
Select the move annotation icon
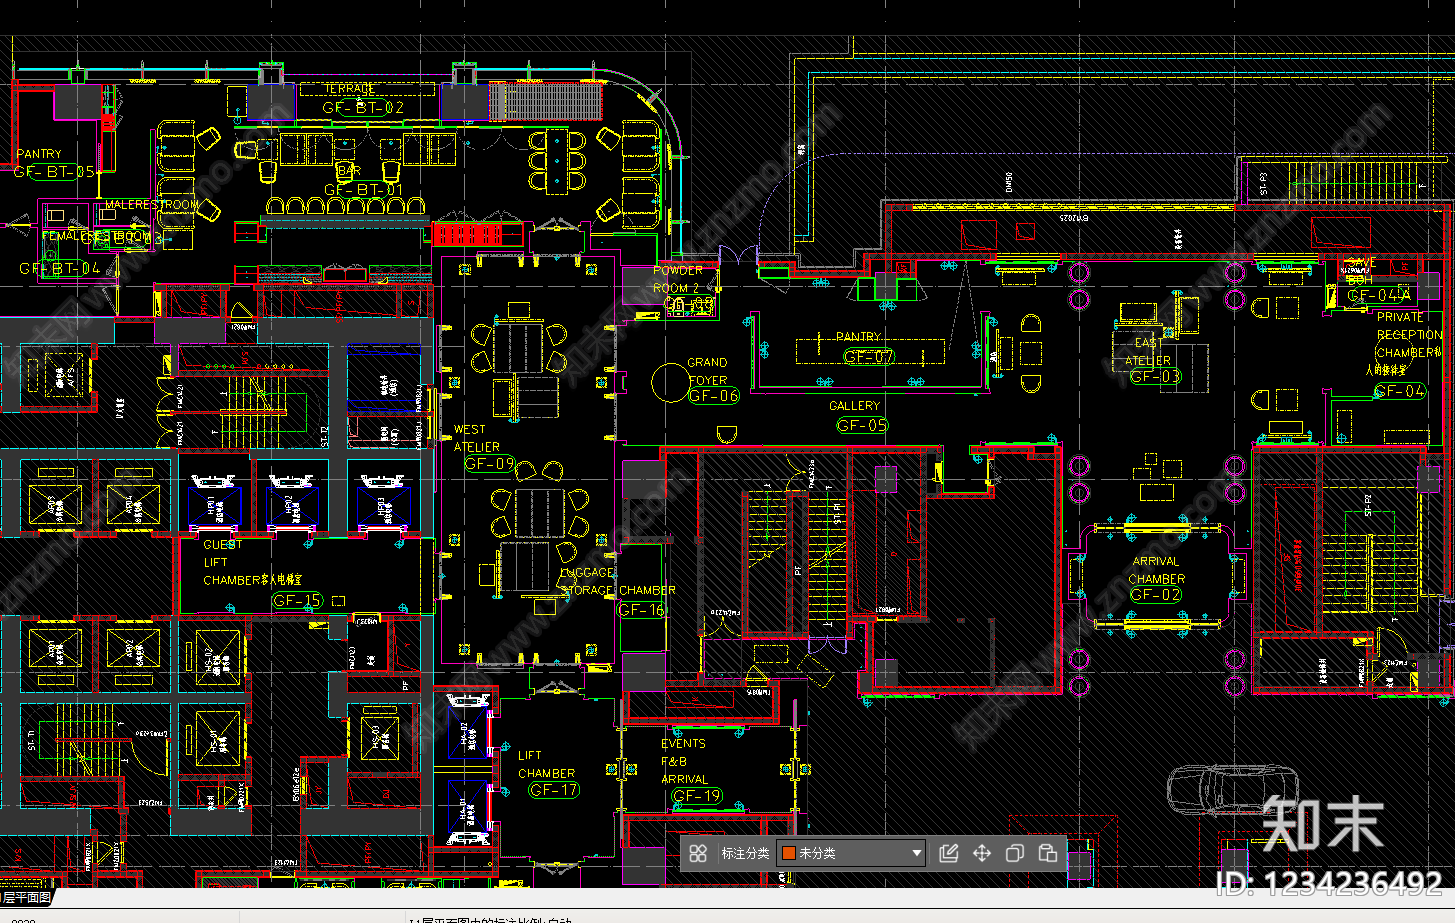pos(982,853)
